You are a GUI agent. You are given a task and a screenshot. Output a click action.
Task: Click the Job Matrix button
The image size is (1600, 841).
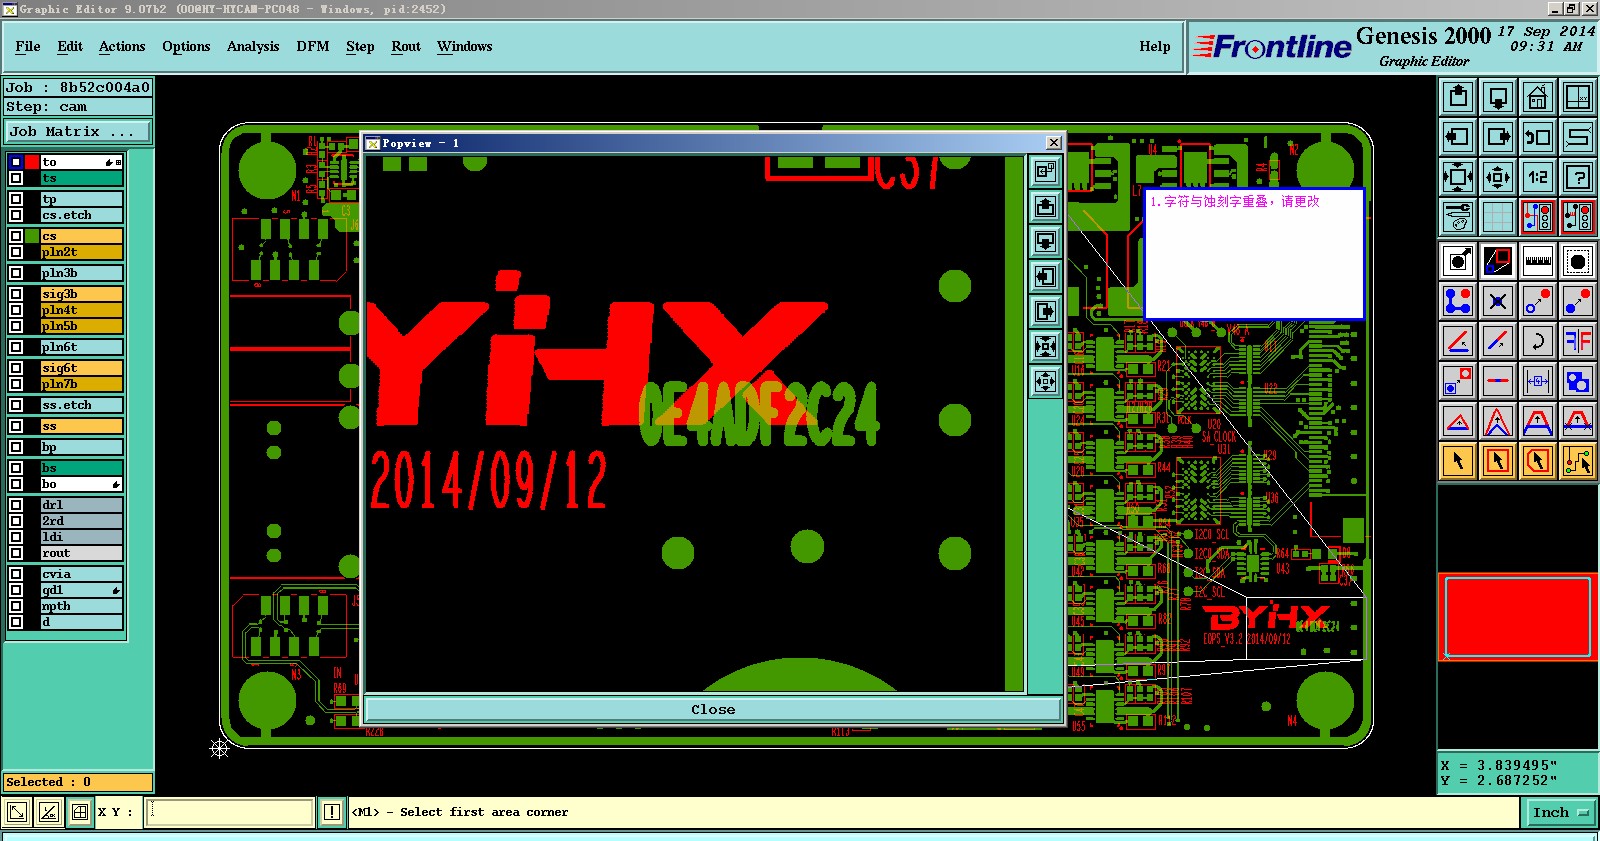pyautogui.click(x=78, y=131)
